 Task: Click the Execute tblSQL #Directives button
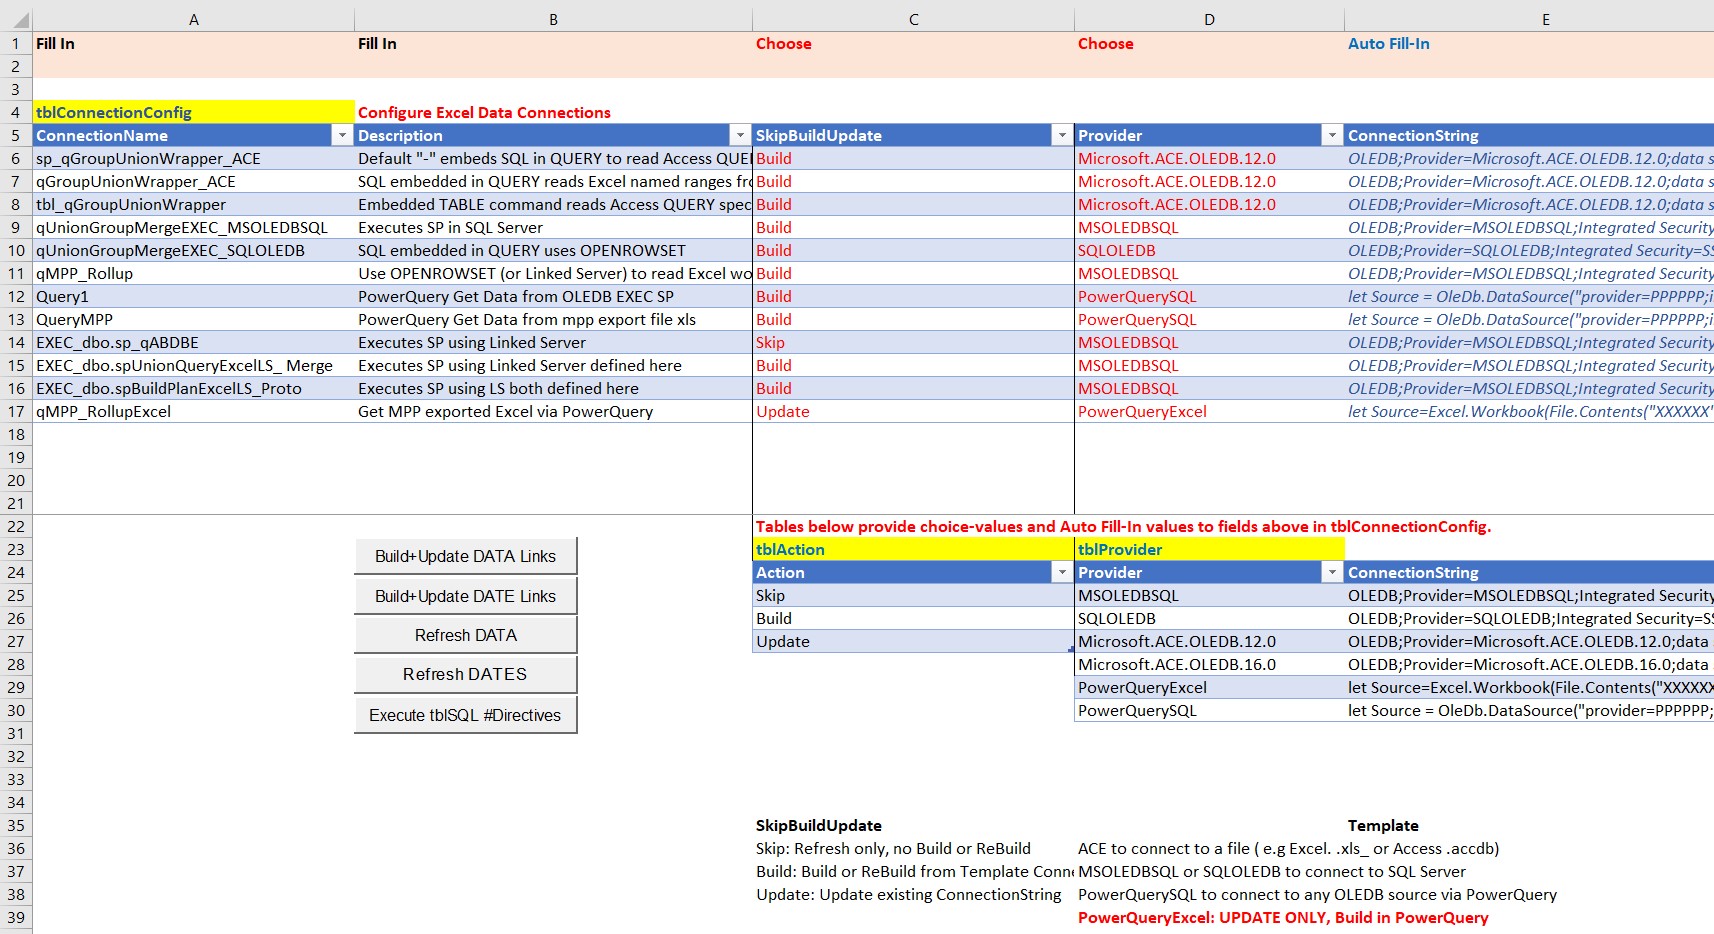pyautogui.click(x=465, y=715)
